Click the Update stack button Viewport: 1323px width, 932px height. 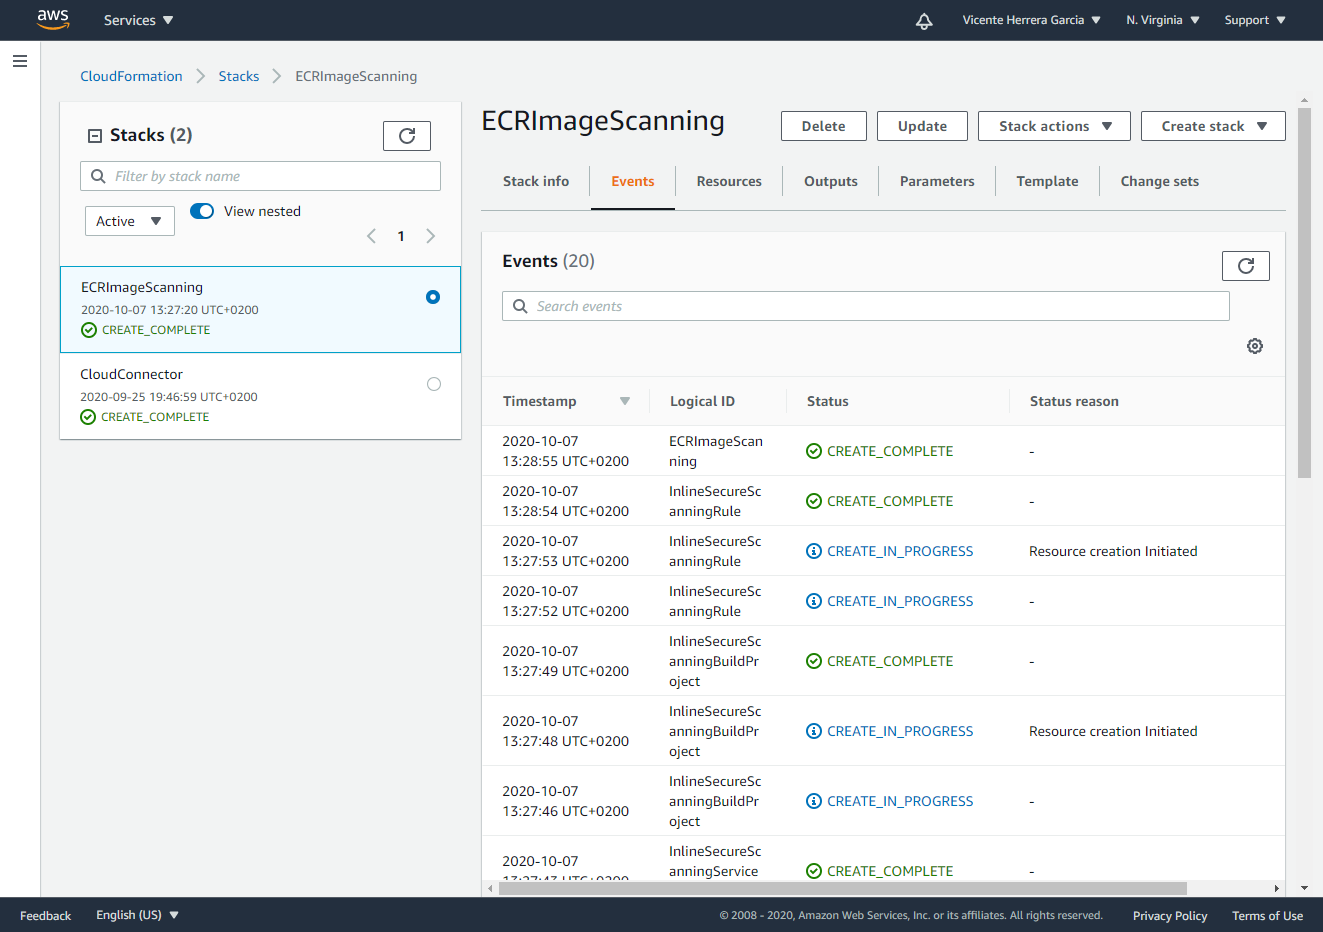tap(922, 126)
